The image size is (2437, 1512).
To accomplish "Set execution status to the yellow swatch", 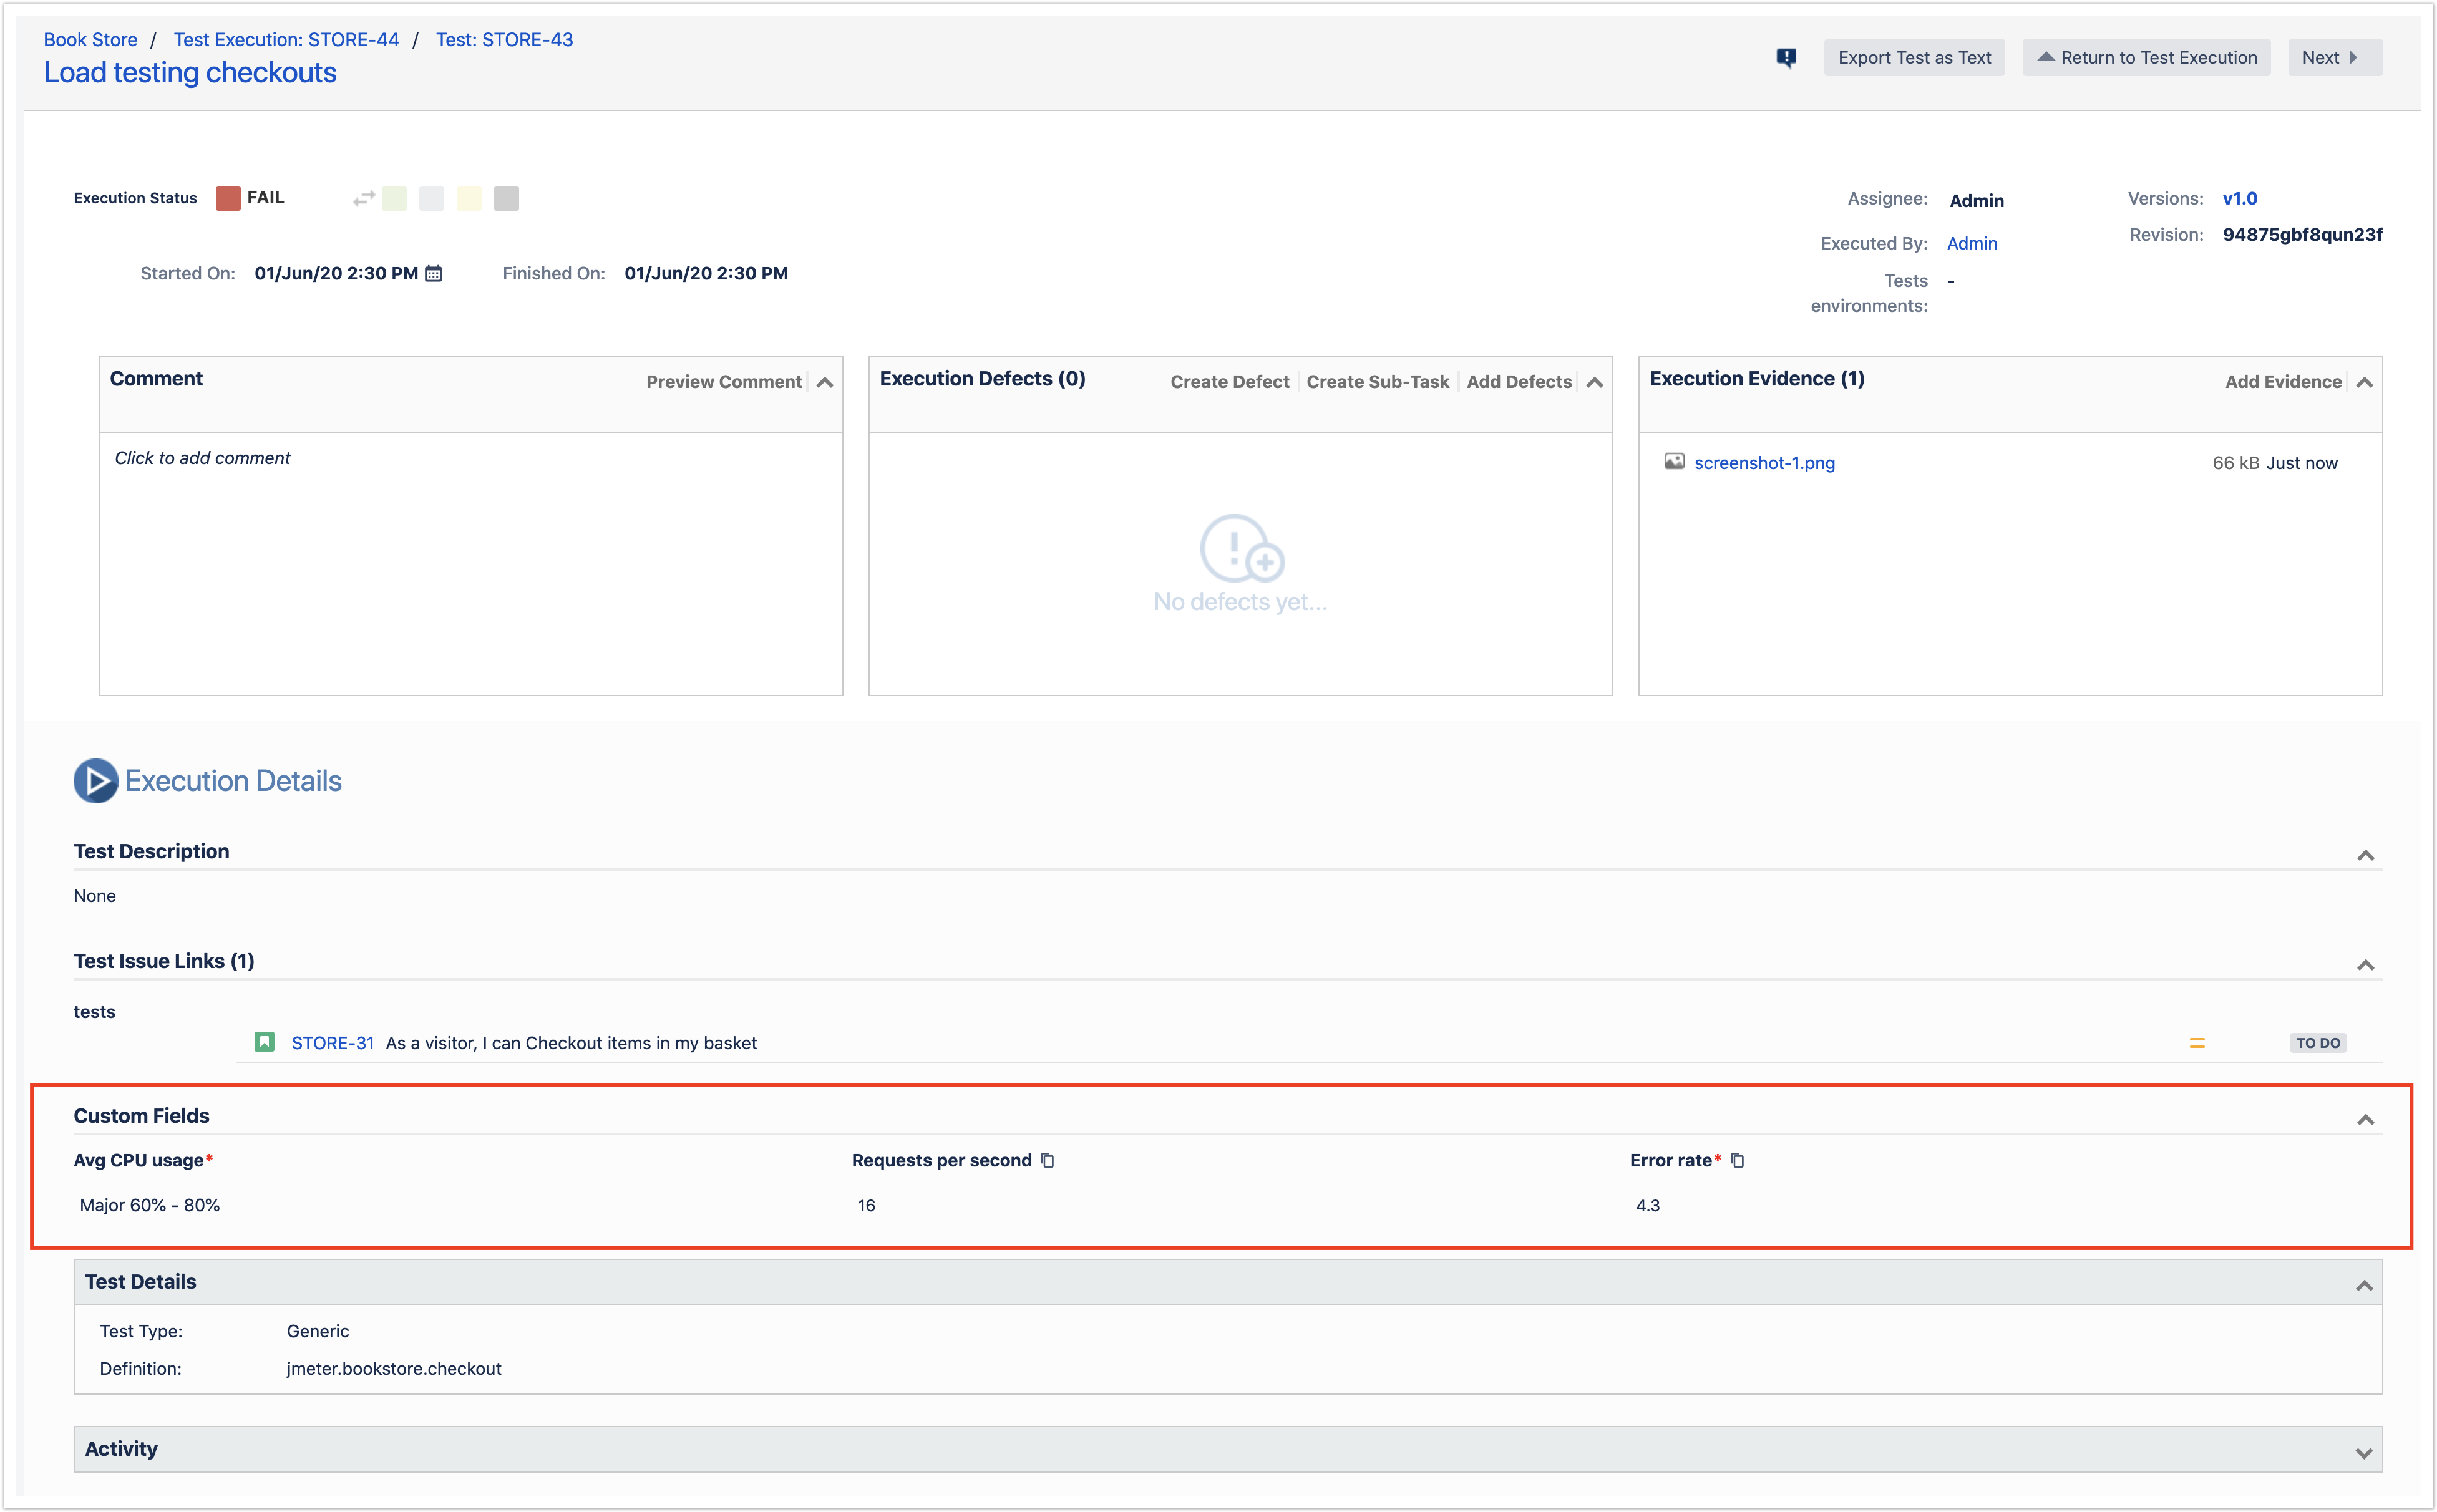I will (x=469, y=198).
